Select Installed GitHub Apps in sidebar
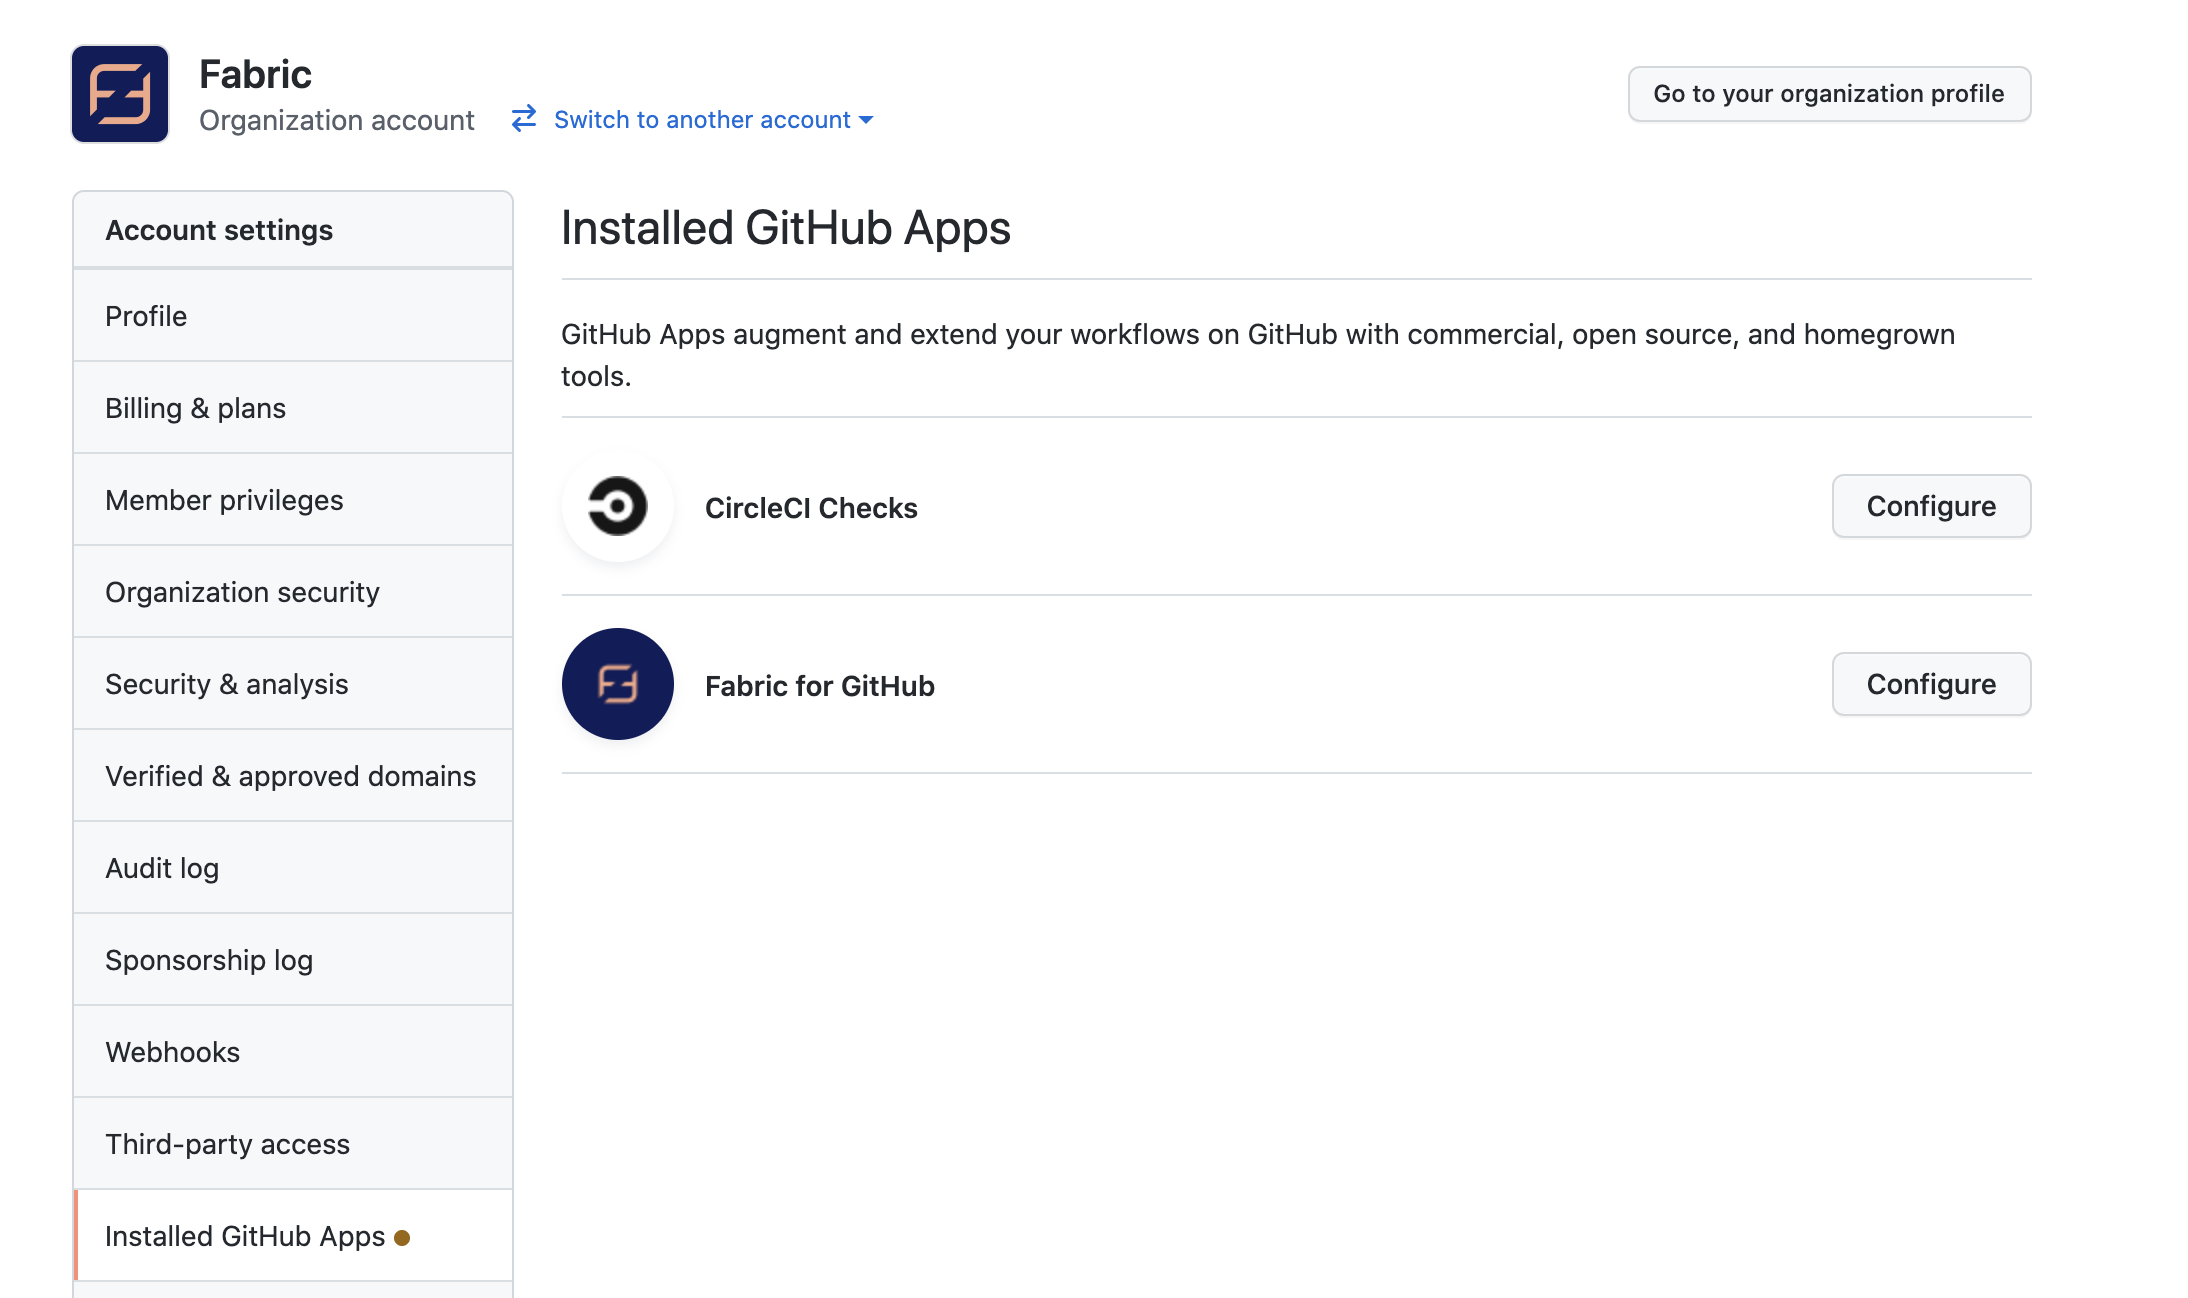Viewport: 2188px width, 1298px height. [x=293, y=1236]
